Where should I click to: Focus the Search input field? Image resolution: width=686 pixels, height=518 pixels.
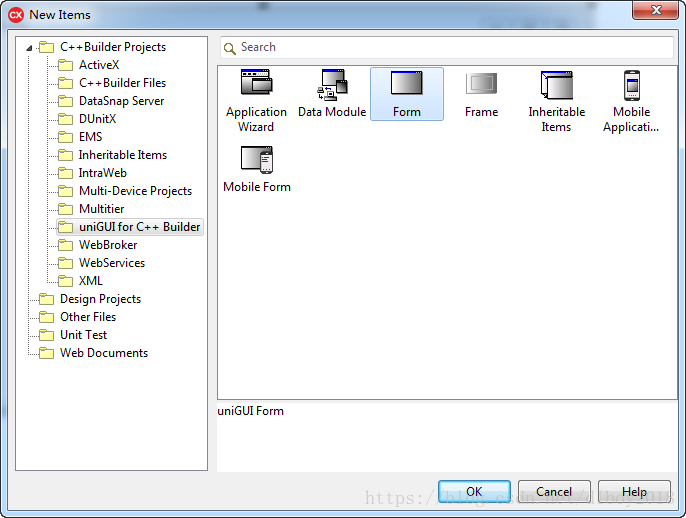click(447, 47)
